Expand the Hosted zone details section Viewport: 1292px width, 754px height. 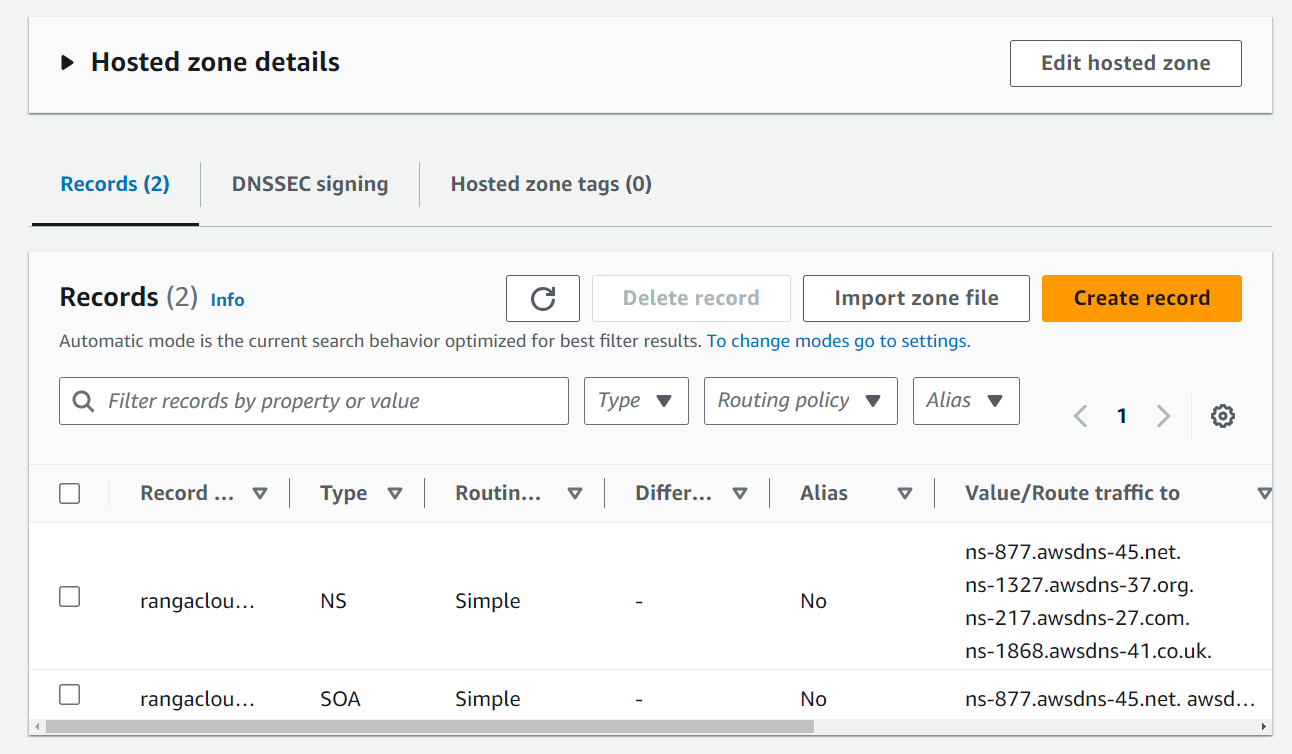click(x=67, y=61)
